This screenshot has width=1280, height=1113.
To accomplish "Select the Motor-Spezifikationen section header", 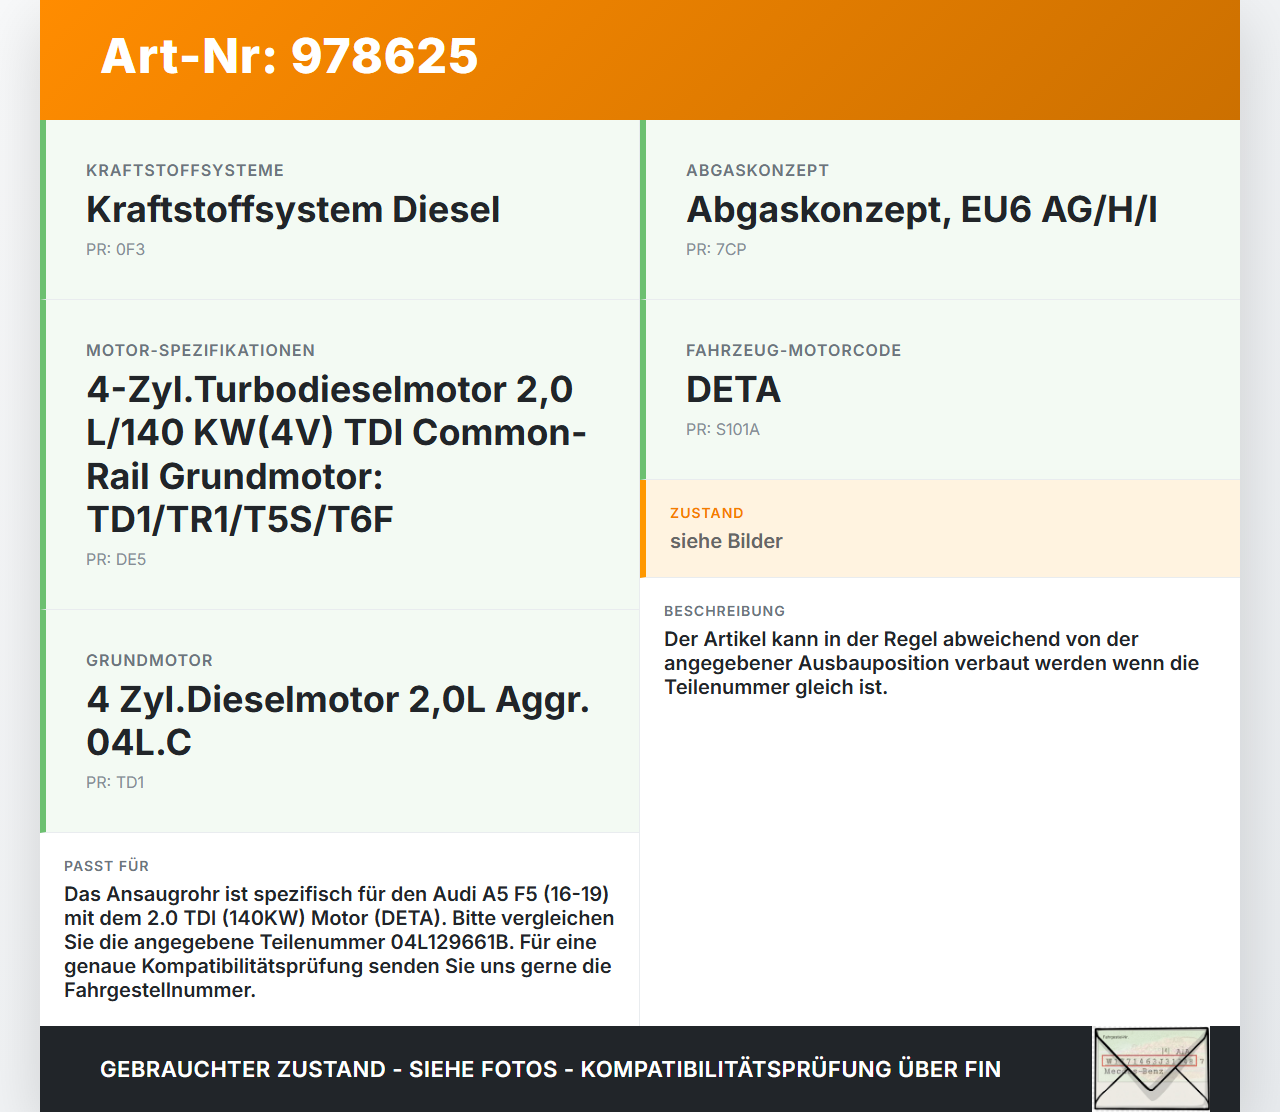I will (x=200, y=350).
